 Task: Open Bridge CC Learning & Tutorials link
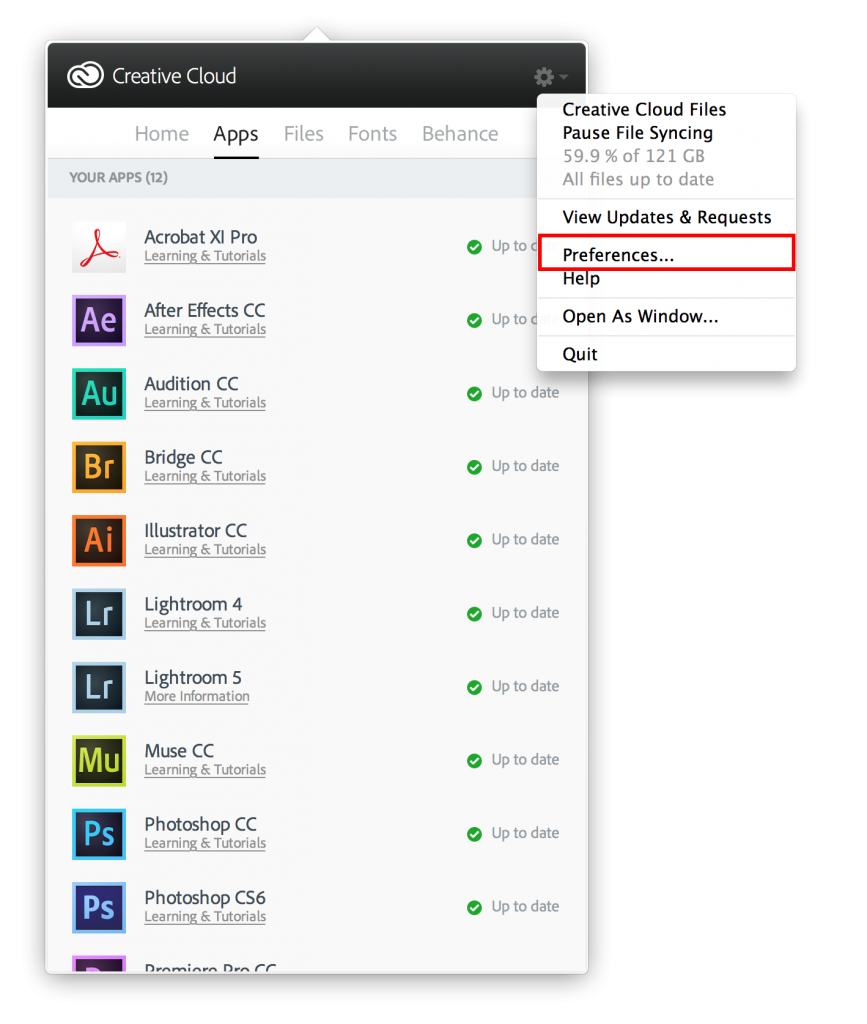[205, 476]
